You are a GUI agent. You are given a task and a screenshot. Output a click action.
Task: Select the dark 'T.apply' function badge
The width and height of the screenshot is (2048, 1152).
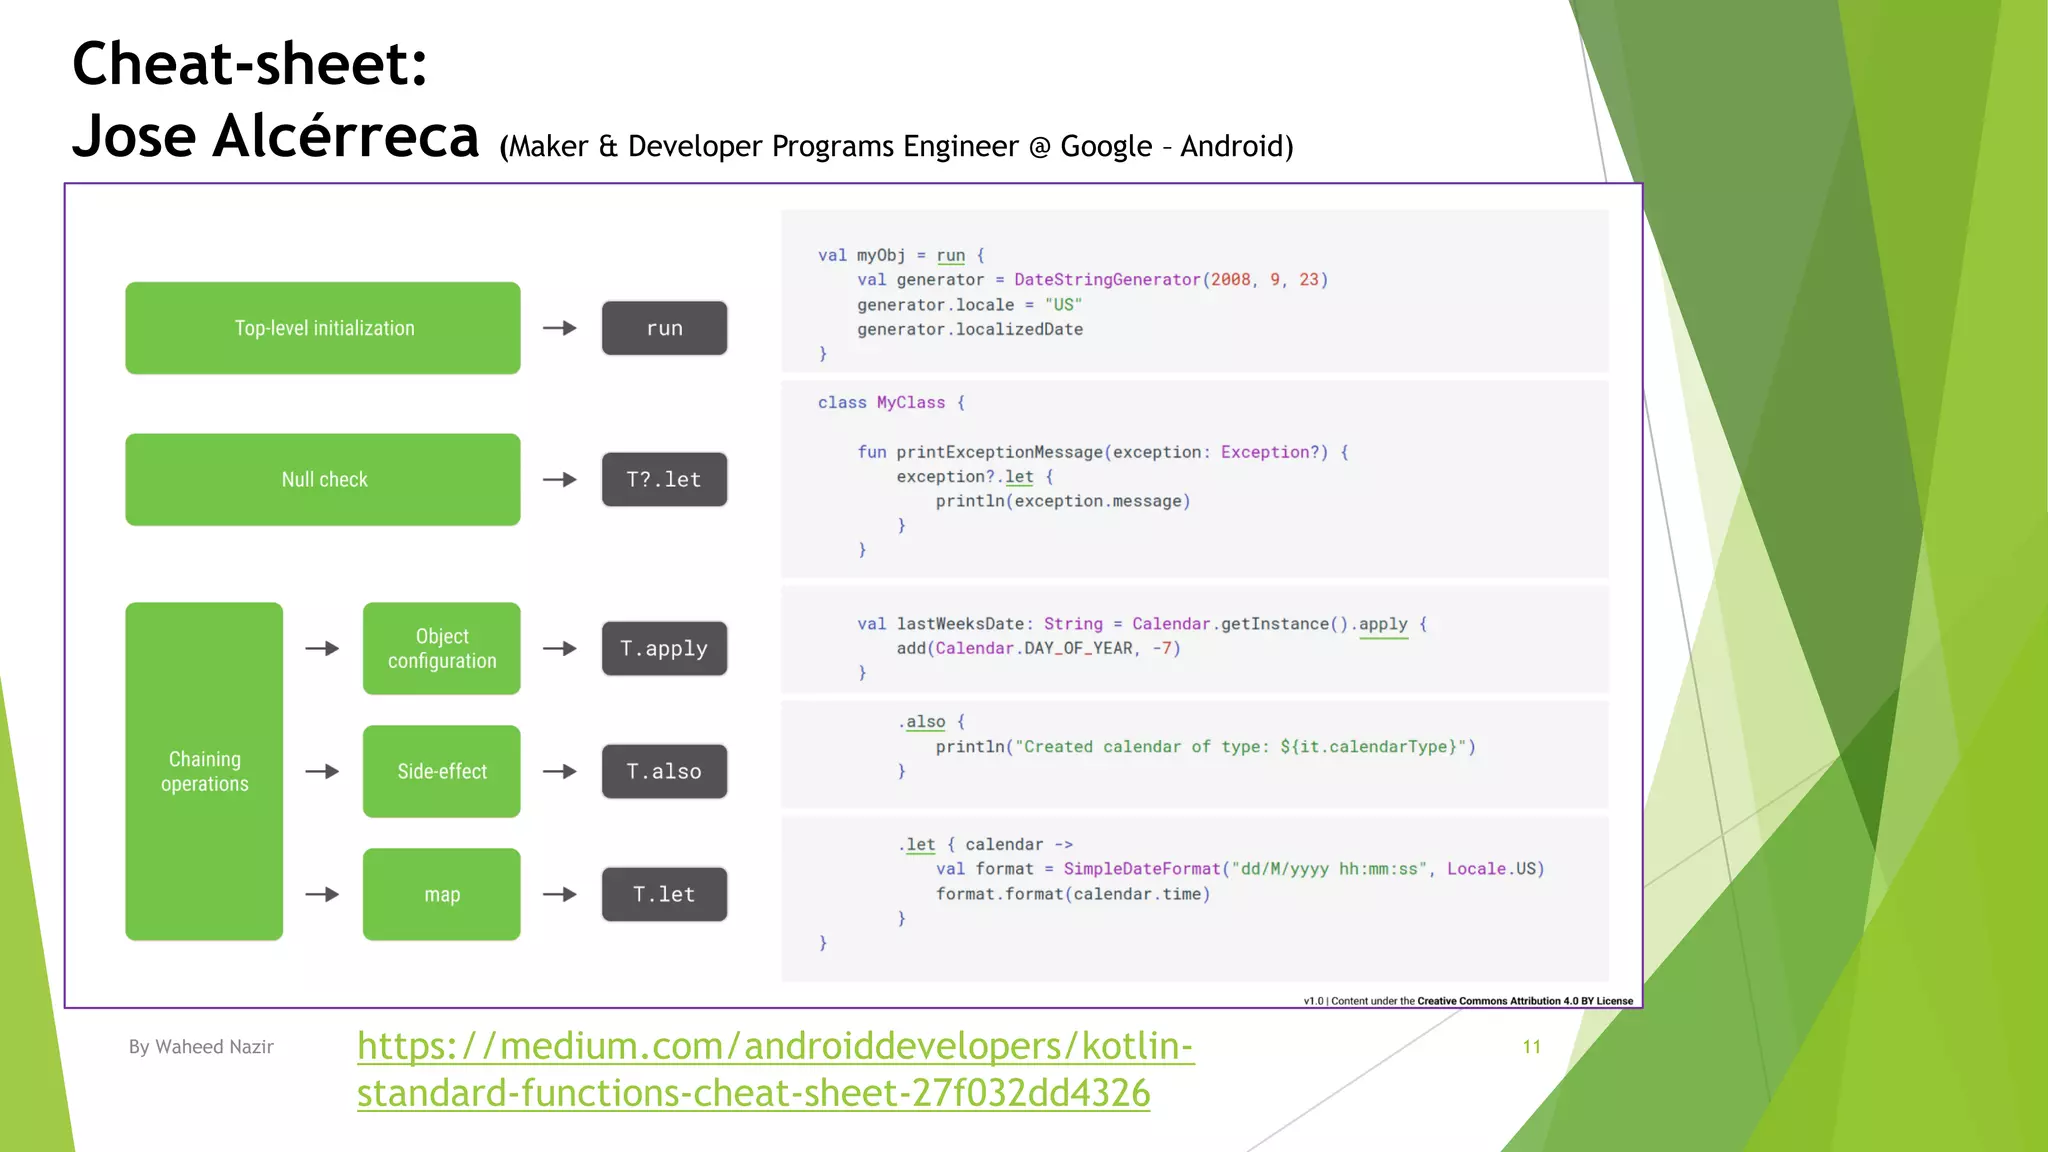coord(664,649)
